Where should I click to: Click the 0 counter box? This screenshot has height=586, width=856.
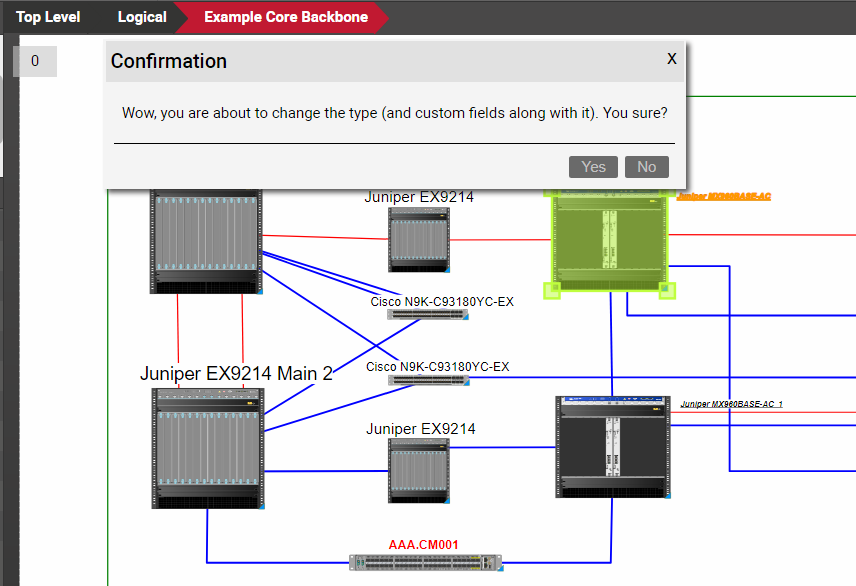35,61
